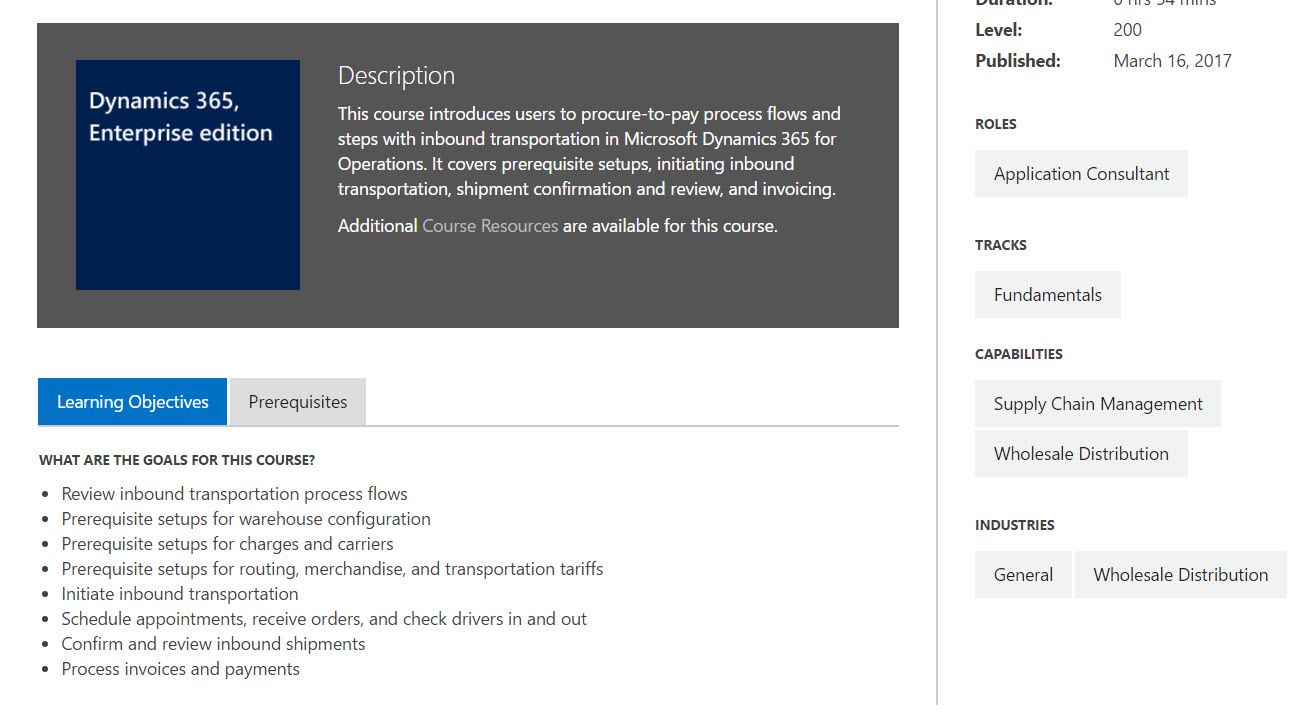The image size is (1311, 714).
Task: Click the 'What are the goals for this course?' heading
Action: click(177, 461)
